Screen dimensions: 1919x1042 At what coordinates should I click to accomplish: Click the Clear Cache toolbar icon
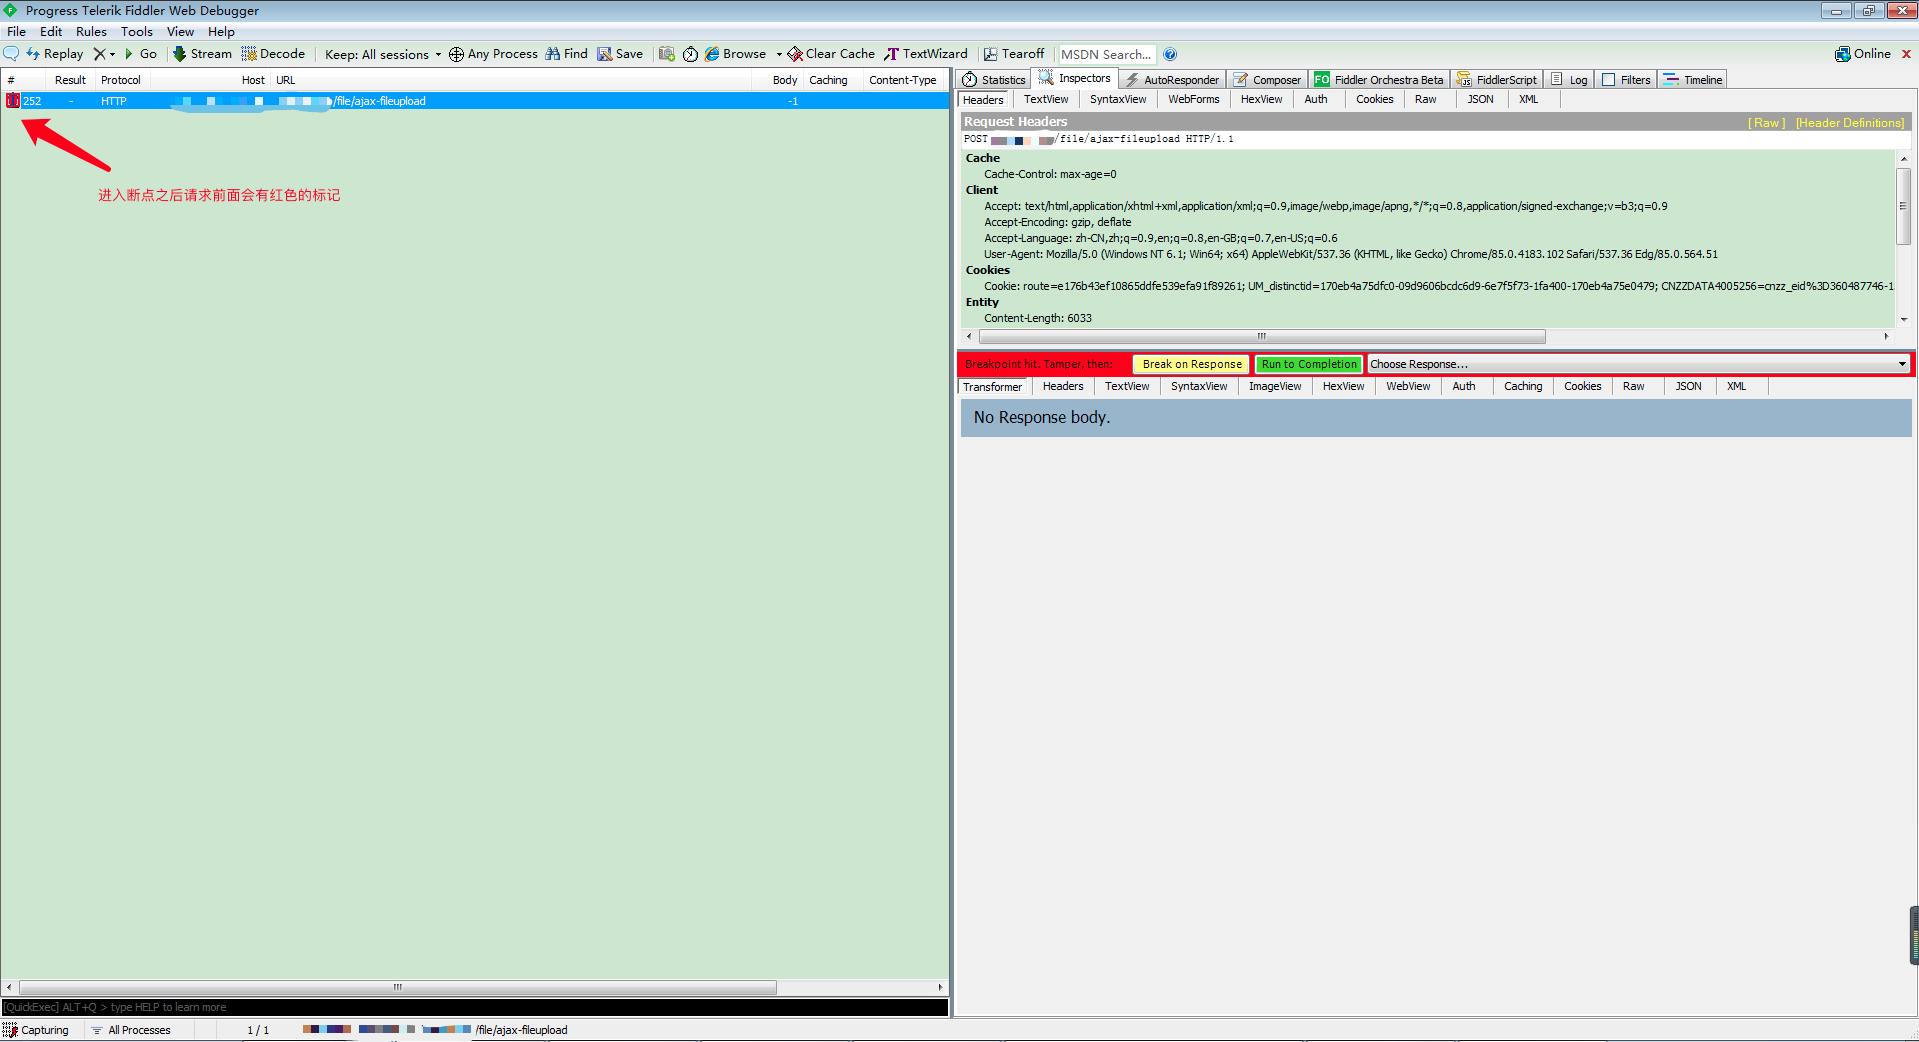pos(795,54)
